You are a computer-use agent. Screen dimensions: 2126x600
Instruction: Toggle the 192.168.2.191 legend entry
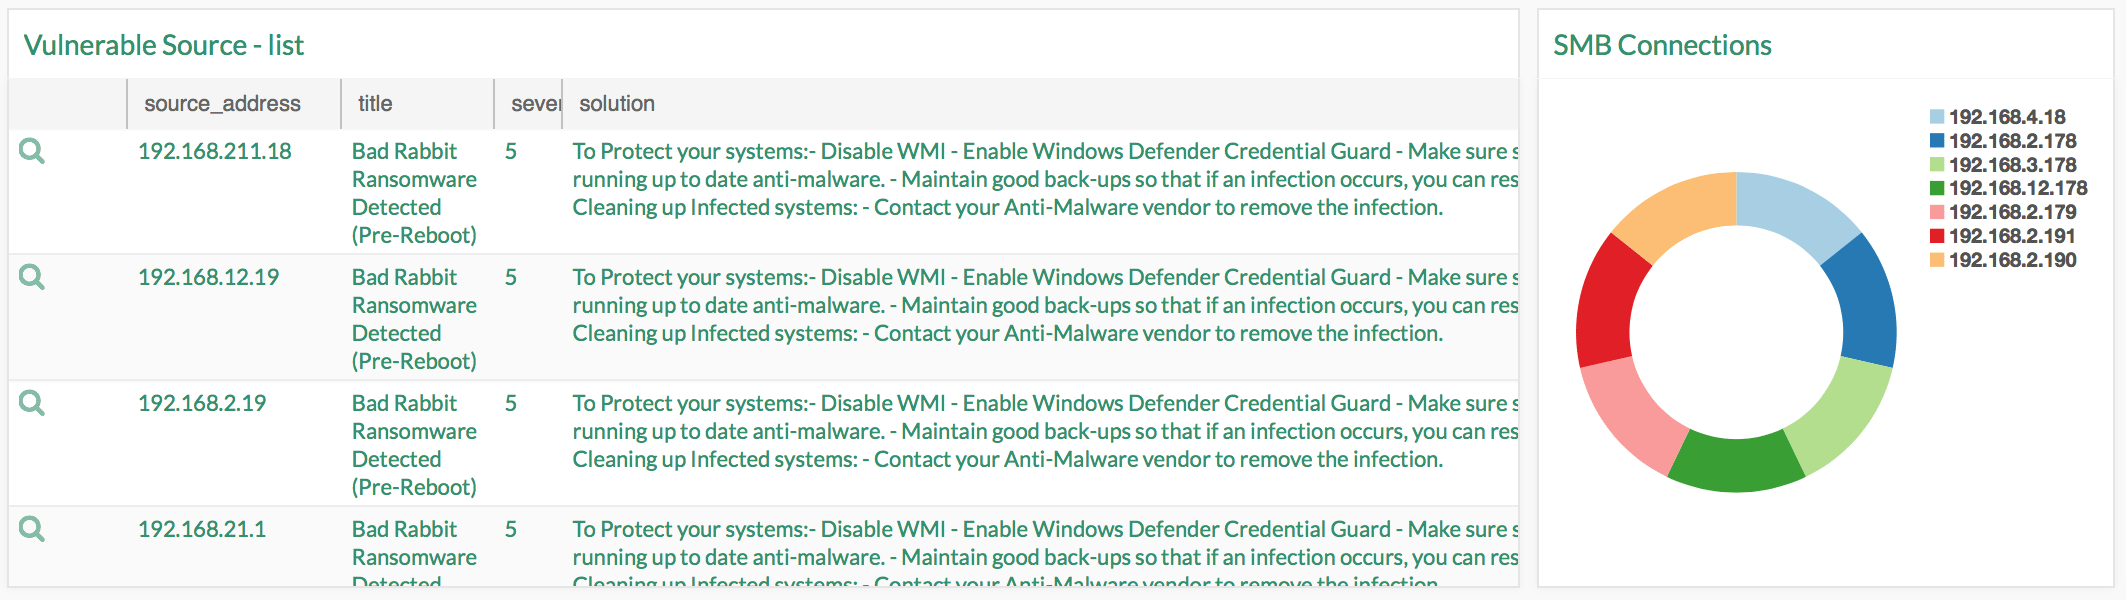pos(2012,236)
